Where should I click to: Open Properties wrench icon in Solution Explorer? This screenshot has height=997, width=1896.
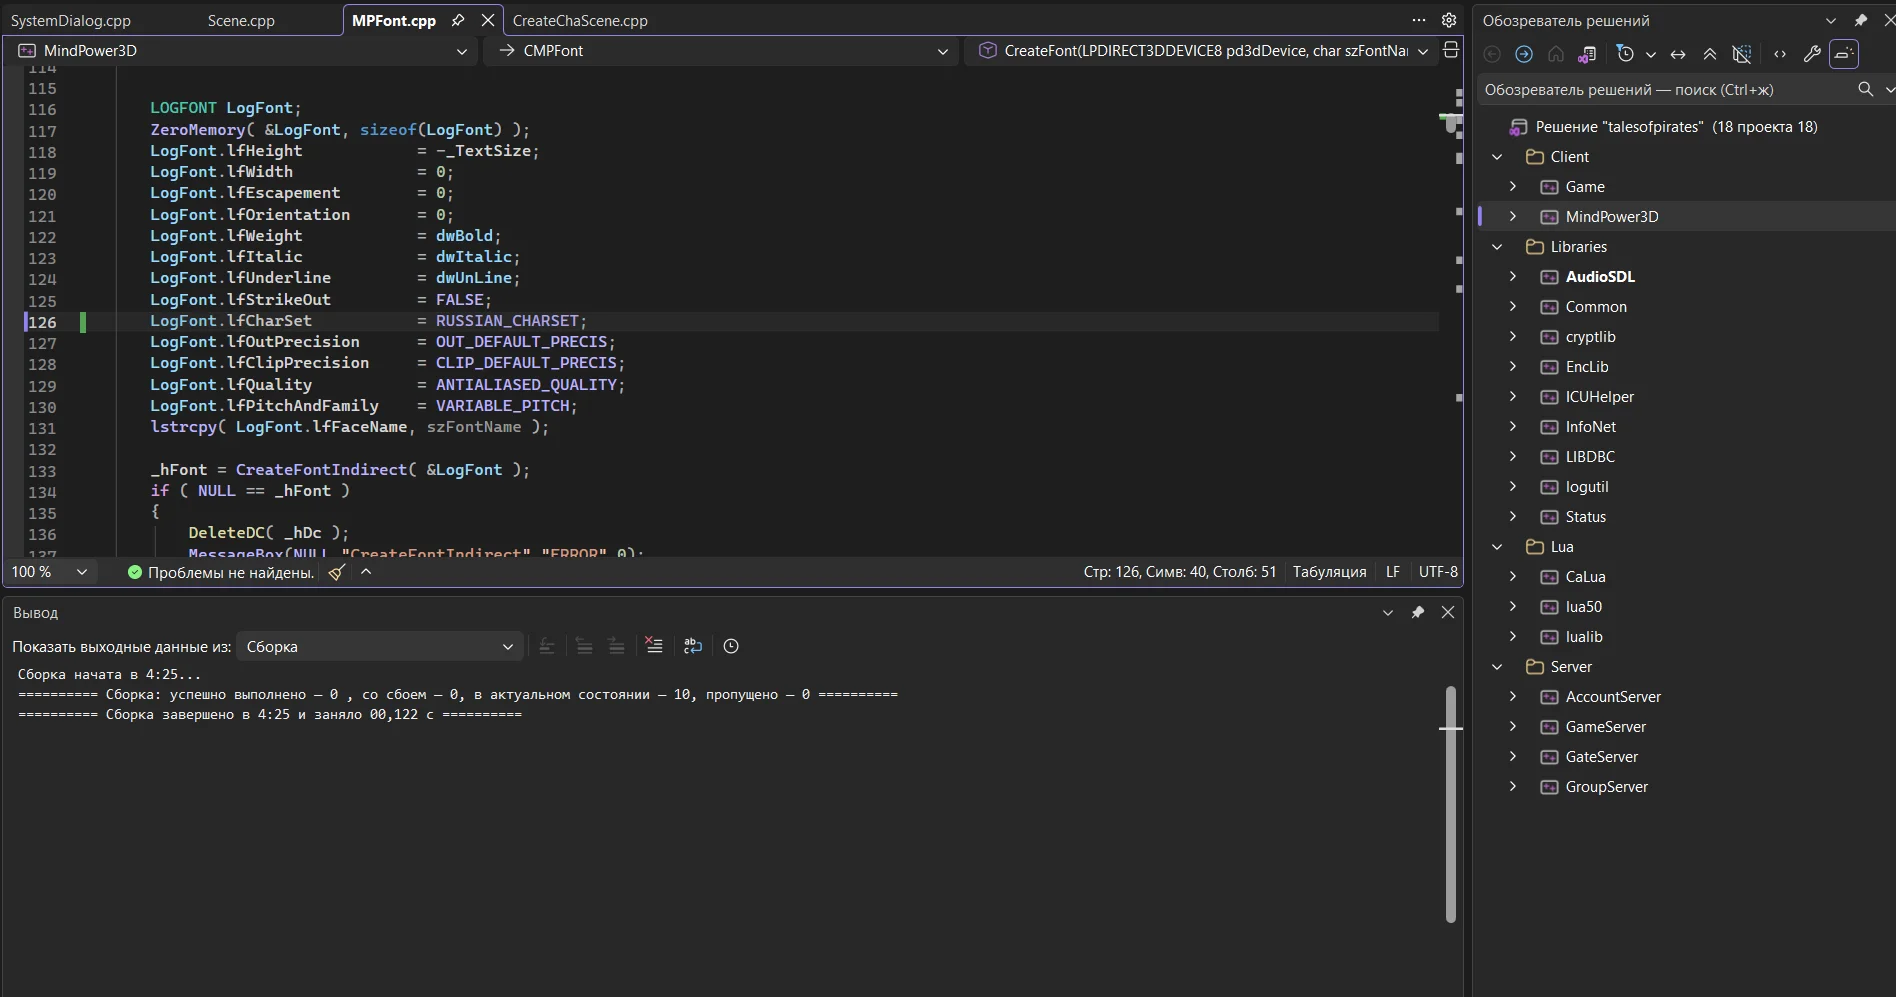(x=1811, y=54)
